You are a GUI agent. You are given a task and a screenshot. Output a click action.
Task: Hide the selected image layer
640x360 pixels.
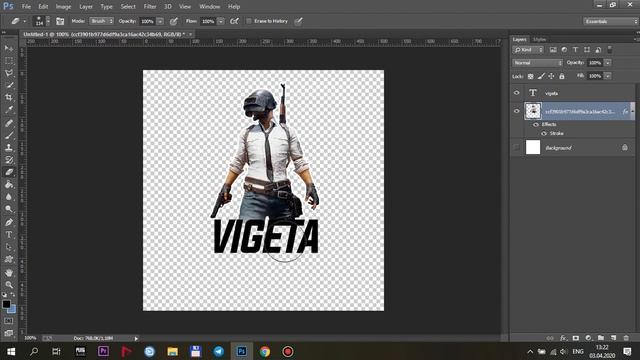[517, 111]
